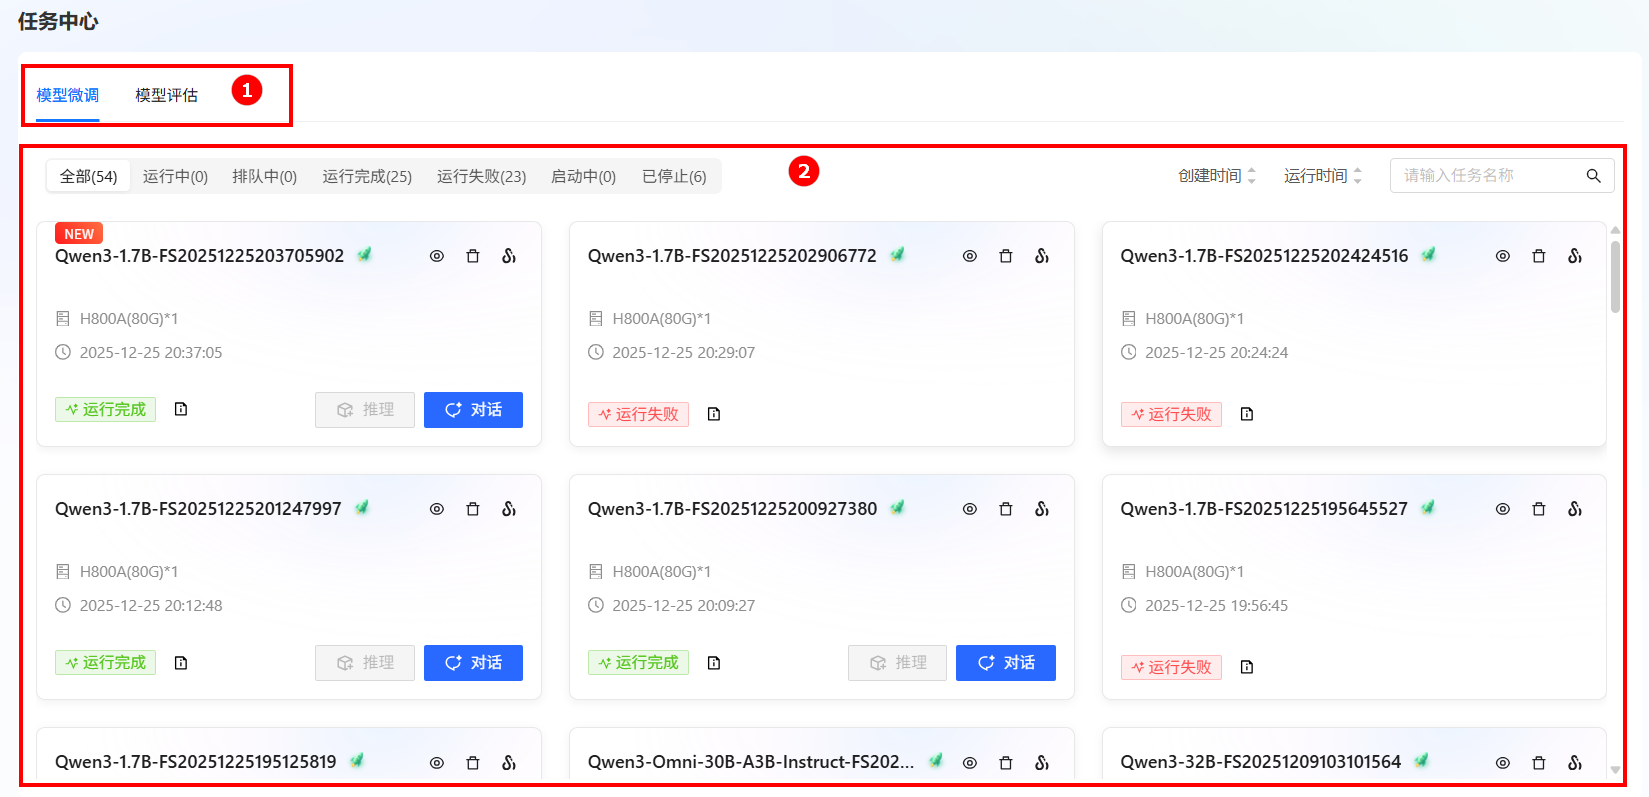This screenshot has height=797, width=1649.
Task: Filter tasks by 运行完成(25)
Action: [x=367, y=177]
